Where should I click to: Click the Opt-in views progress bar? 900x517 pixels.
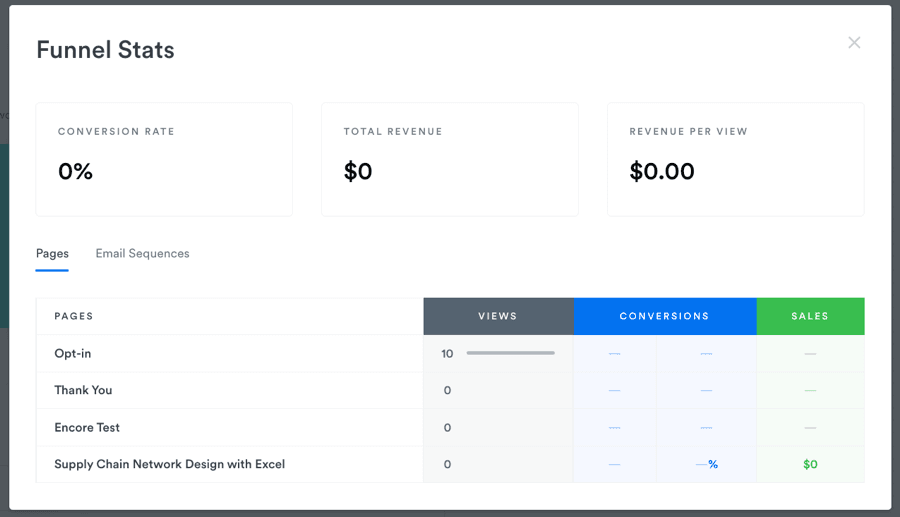click(510, 353)
